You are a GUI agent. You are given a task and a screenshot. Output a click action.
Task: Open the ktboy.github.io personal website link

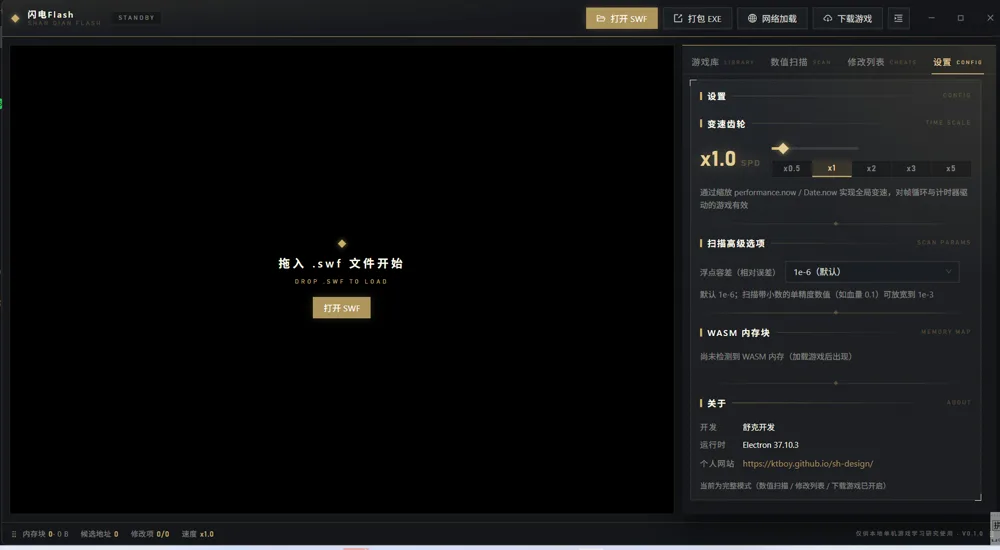[x=807, y=464]
